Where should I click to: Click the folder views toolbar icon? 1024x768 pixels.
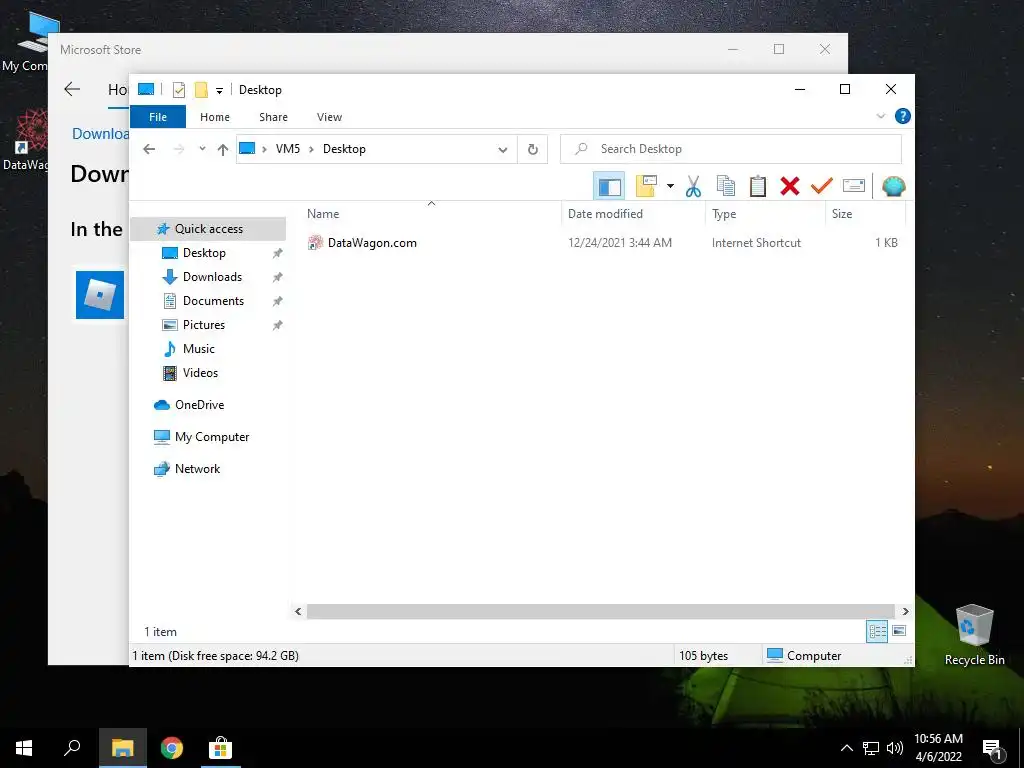pos(646,186)
